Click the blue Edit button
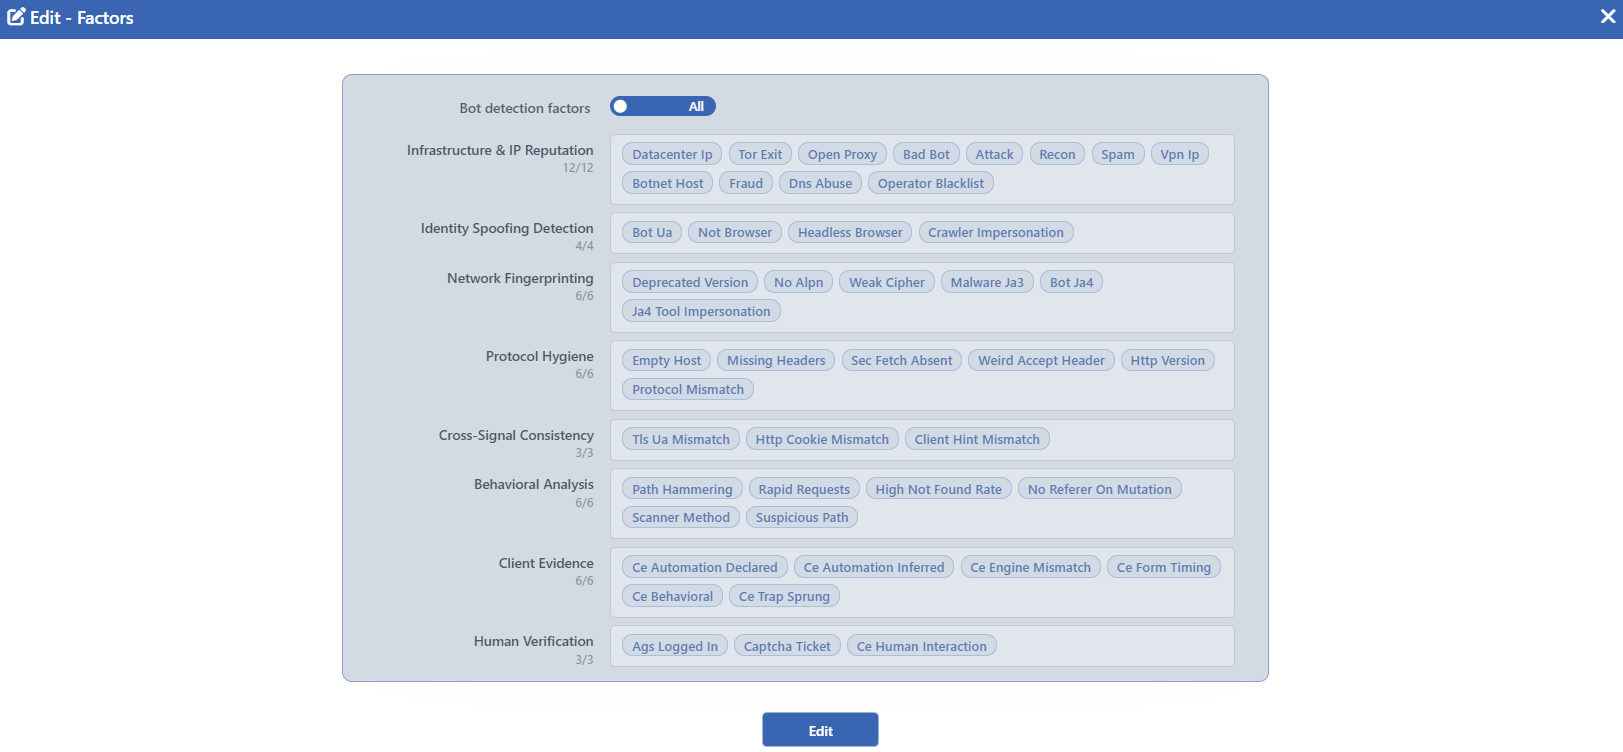The height and width of the screenshot is (752, 1623). (x=820, y=730)
